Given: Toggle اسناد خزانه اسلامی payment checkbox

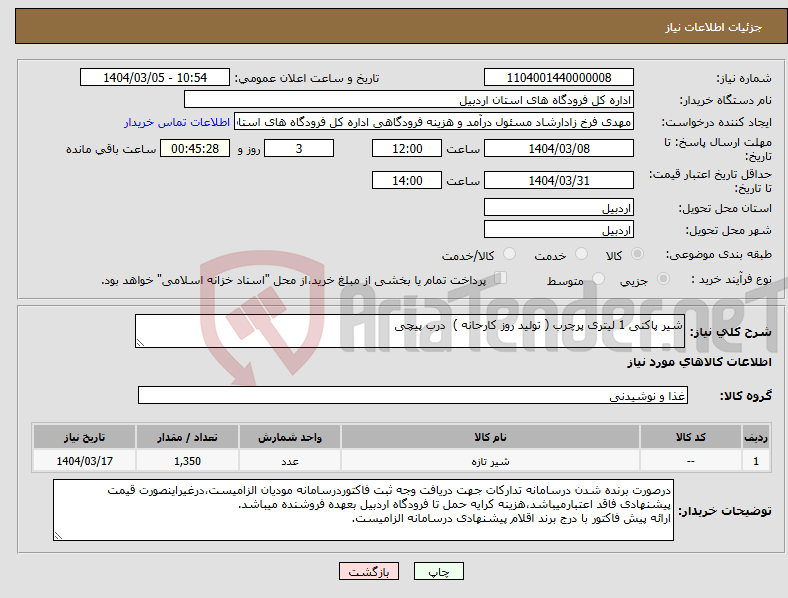Looking at the screenshot, I should (500, 278).
